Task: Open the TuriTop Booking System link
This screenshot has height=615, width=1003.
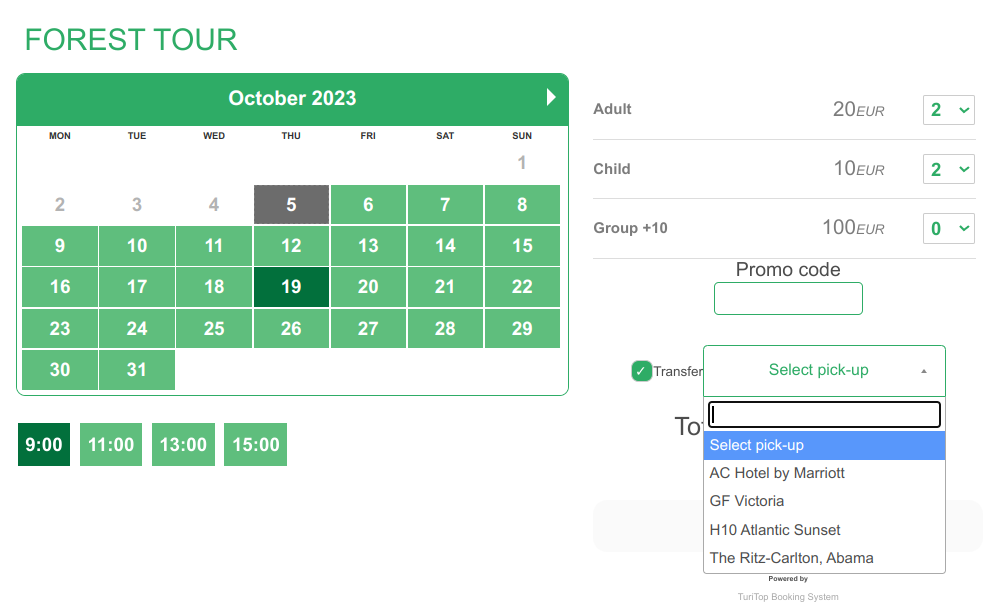Action: (788, 597)
